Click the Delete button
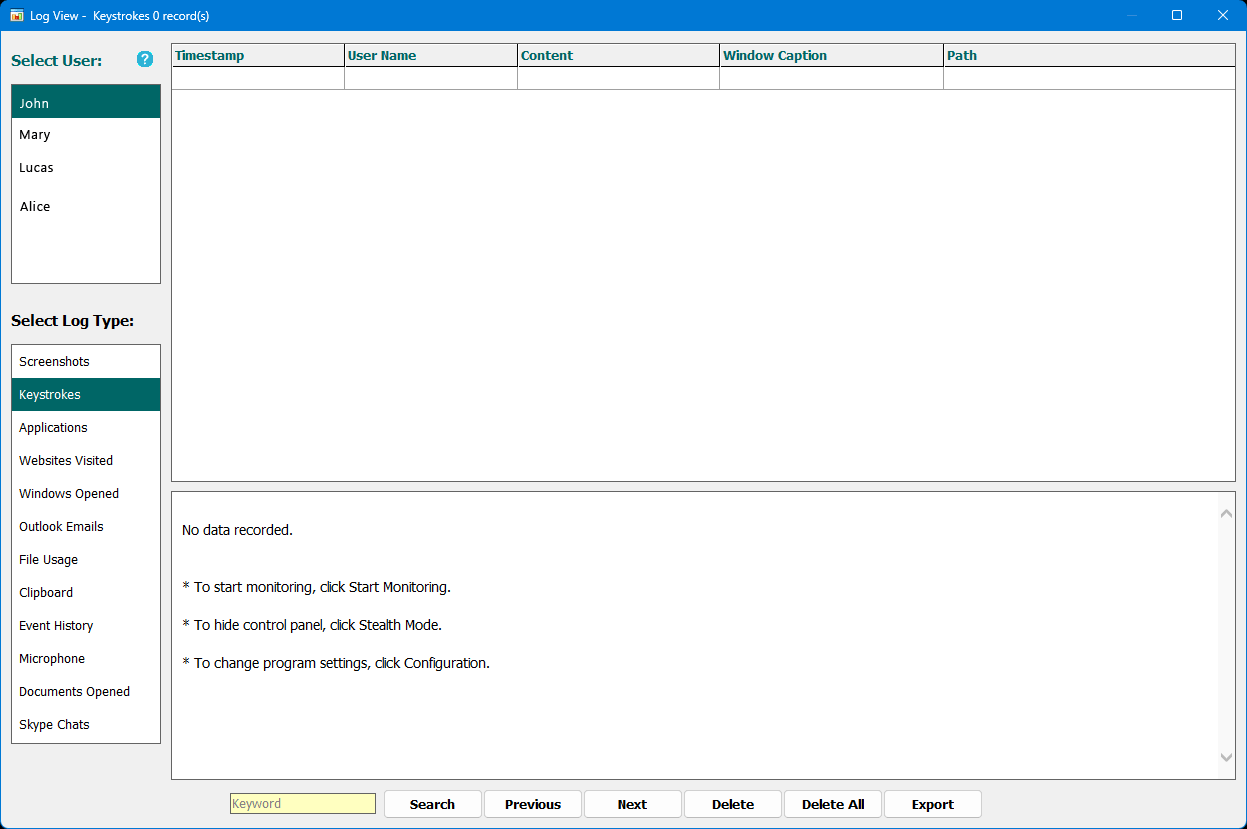This screenshot has width=1247, height=829. (x=733, y=804)
